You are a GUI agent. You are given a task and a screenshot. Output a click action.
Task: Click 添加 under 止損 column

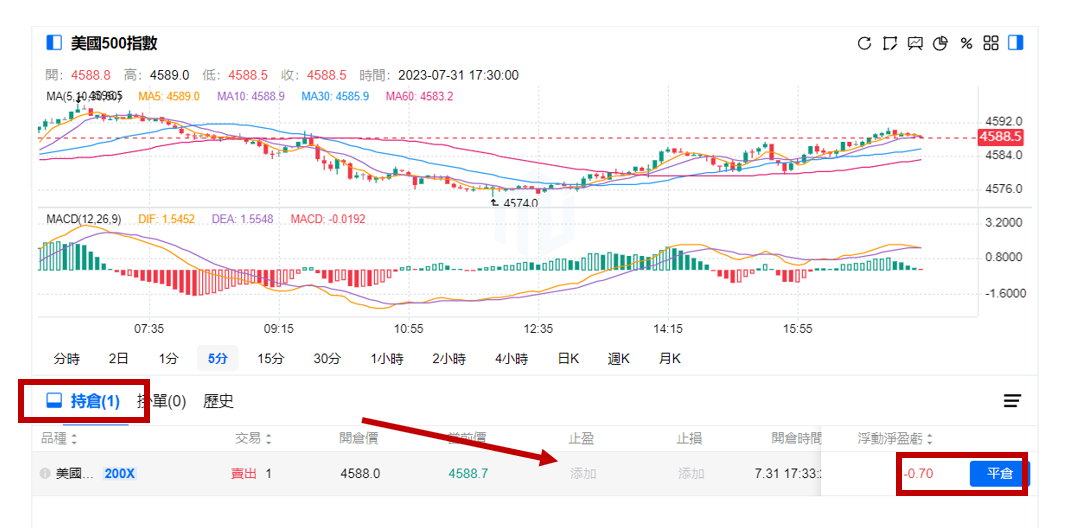(691, 473)
